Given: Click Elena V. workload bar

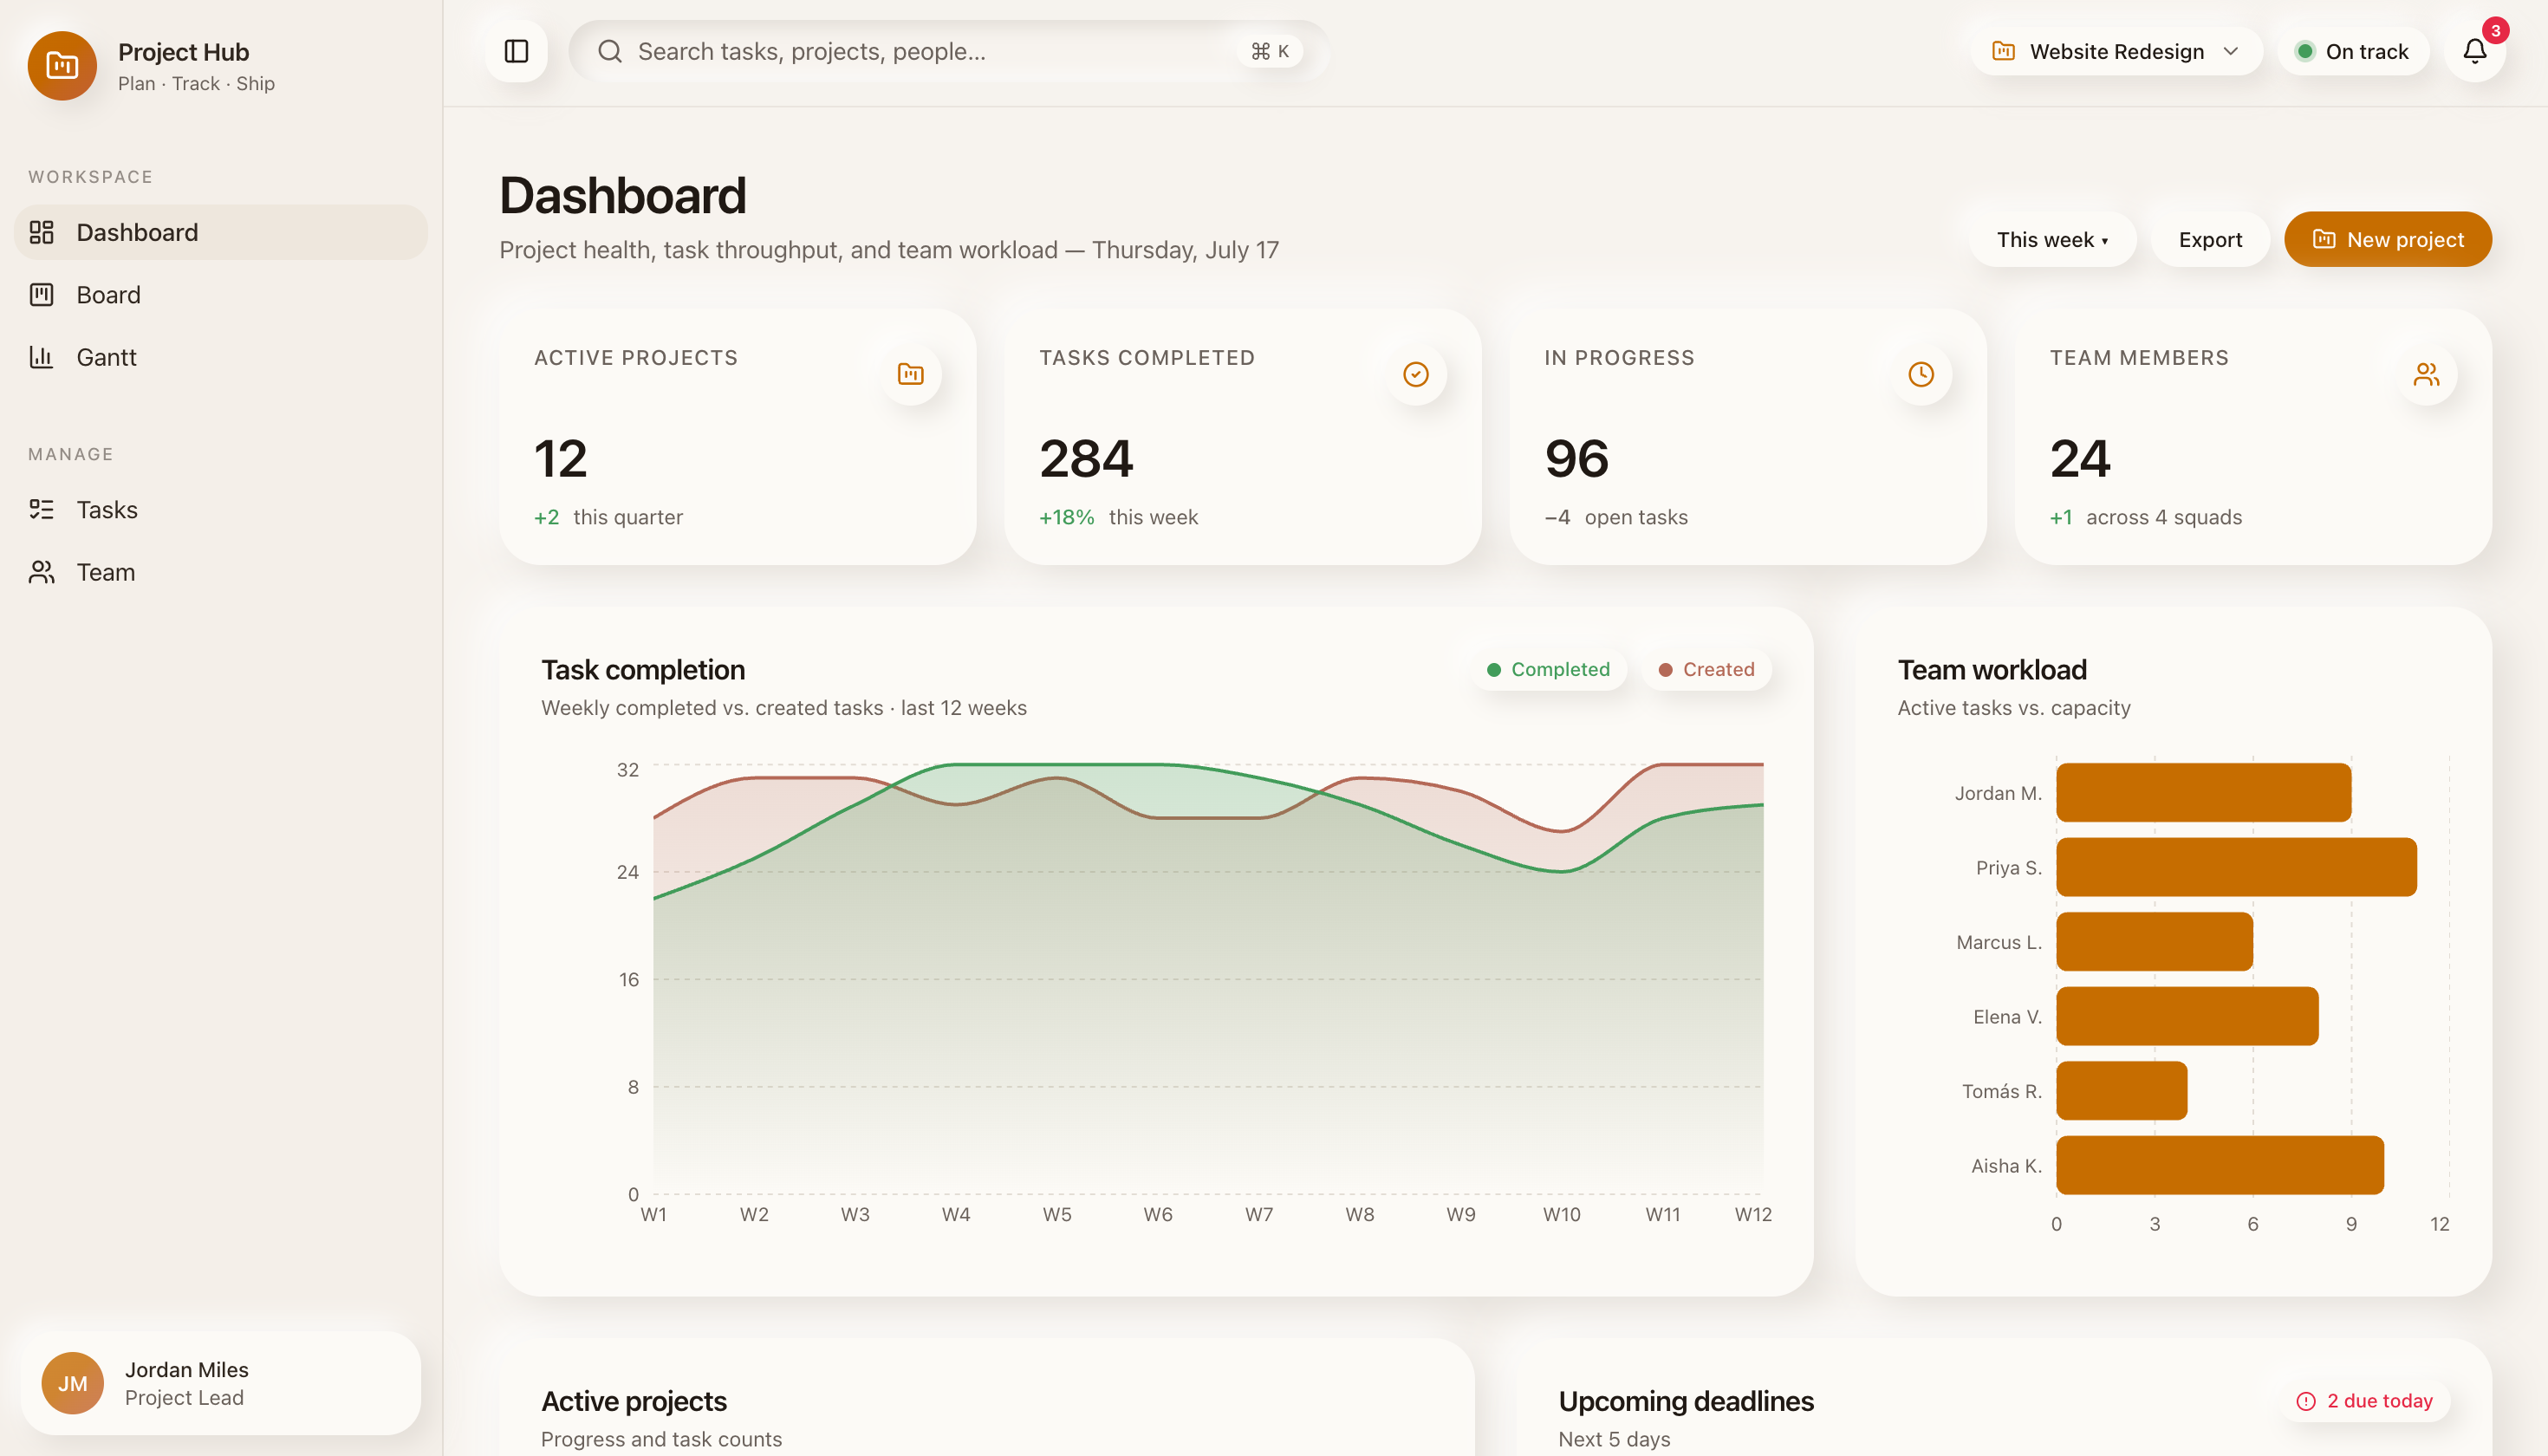Looking at the screenshot, I should coord(2187,1016).
